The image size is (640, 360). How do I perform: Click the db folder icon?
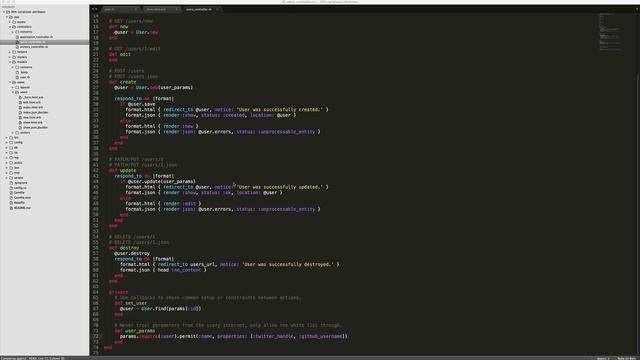[x=11, y=147]
